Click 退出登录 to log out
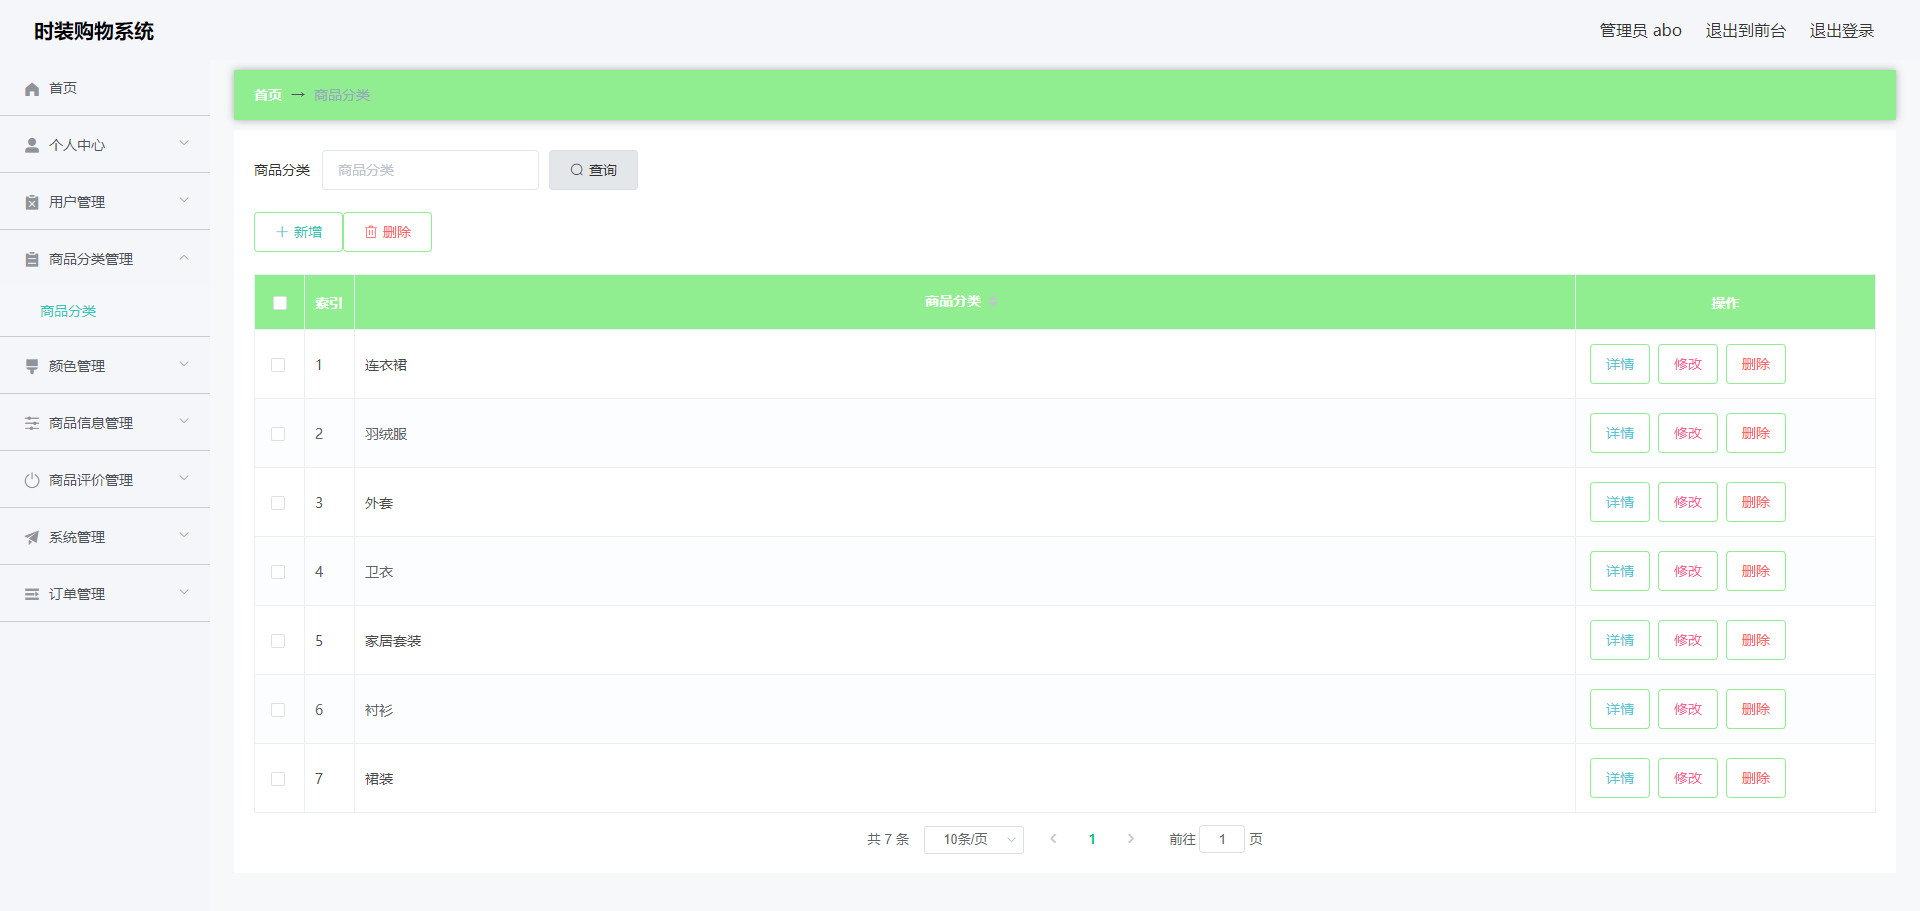Viewport: 1920px width, 911px height. [1841, 31]
